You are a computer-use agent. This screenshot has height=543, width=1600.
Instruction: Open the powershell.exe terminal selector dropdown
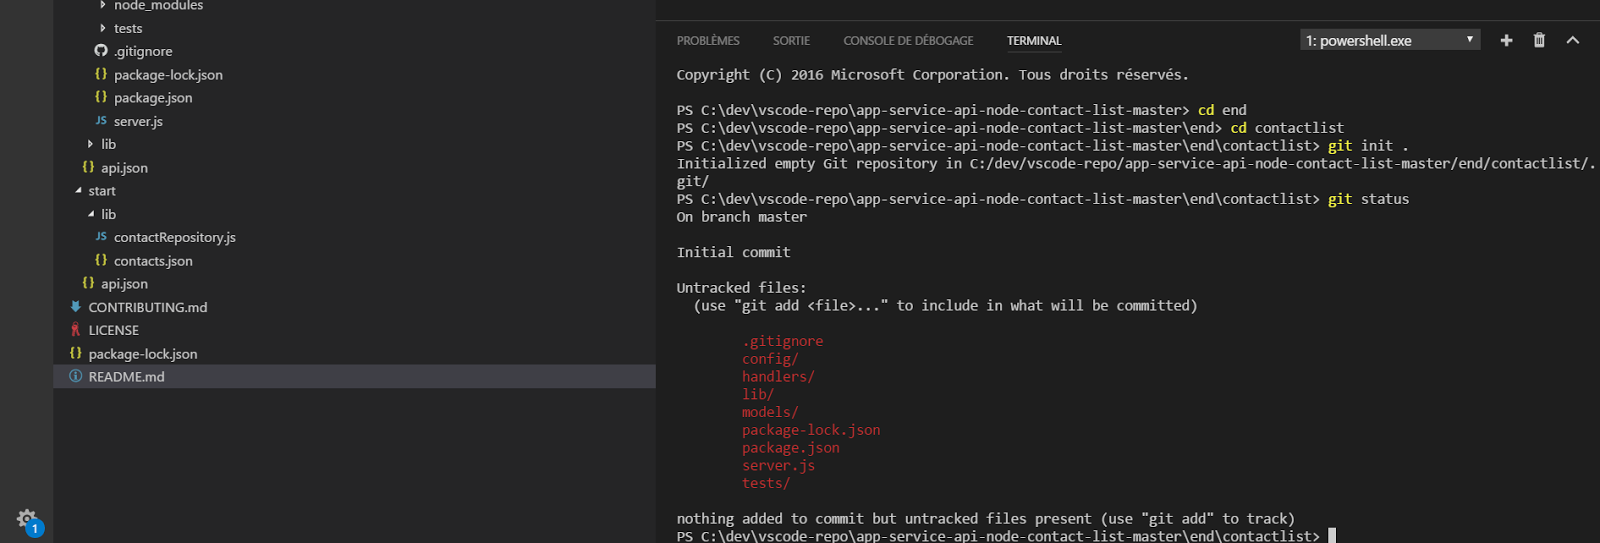(x=1389, y=40)
